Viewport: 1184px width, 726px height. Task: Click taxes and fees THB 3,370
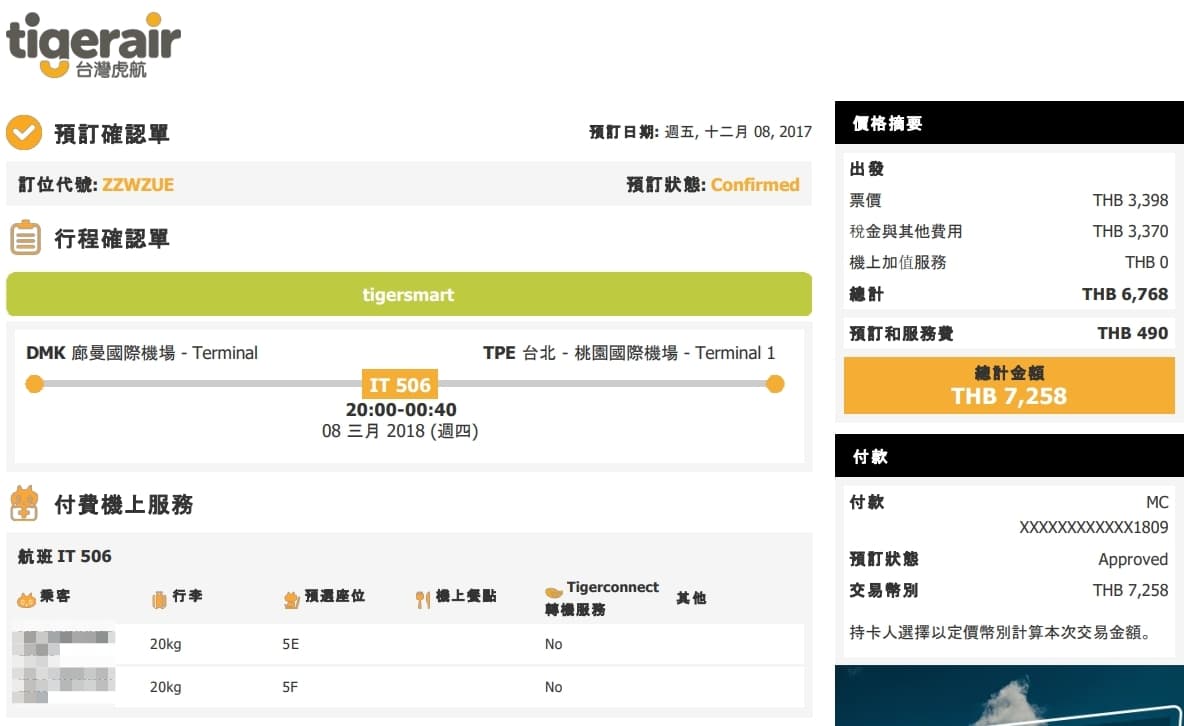click(1130, 231)
